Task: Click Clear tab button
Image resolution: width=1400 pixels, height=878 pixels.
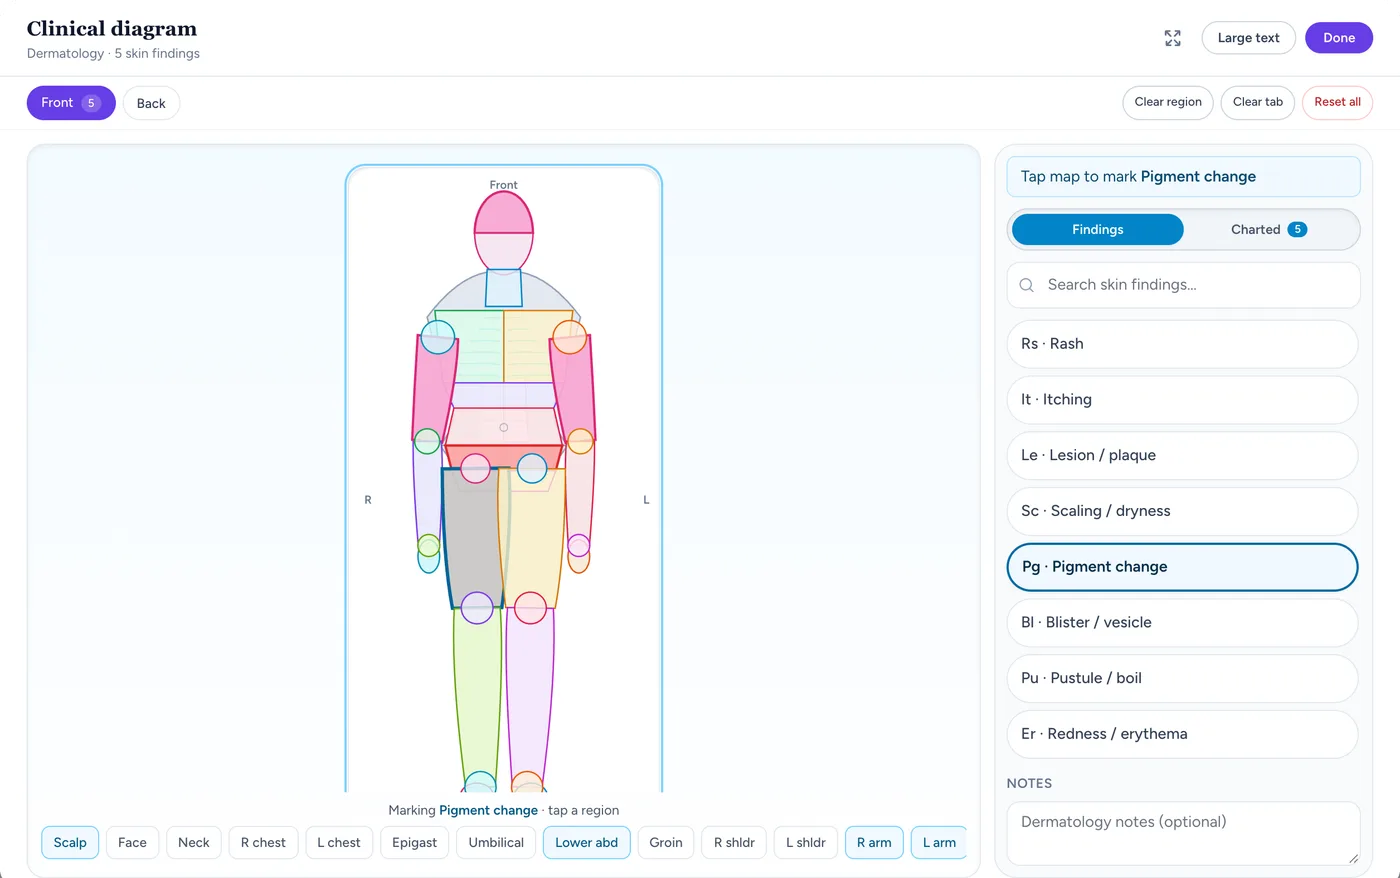Action: [1258, 102]
